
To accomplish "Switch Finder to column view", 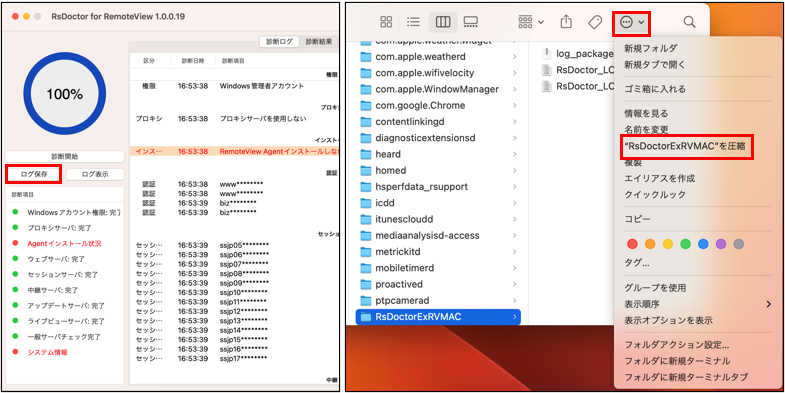I will (443, 22).
